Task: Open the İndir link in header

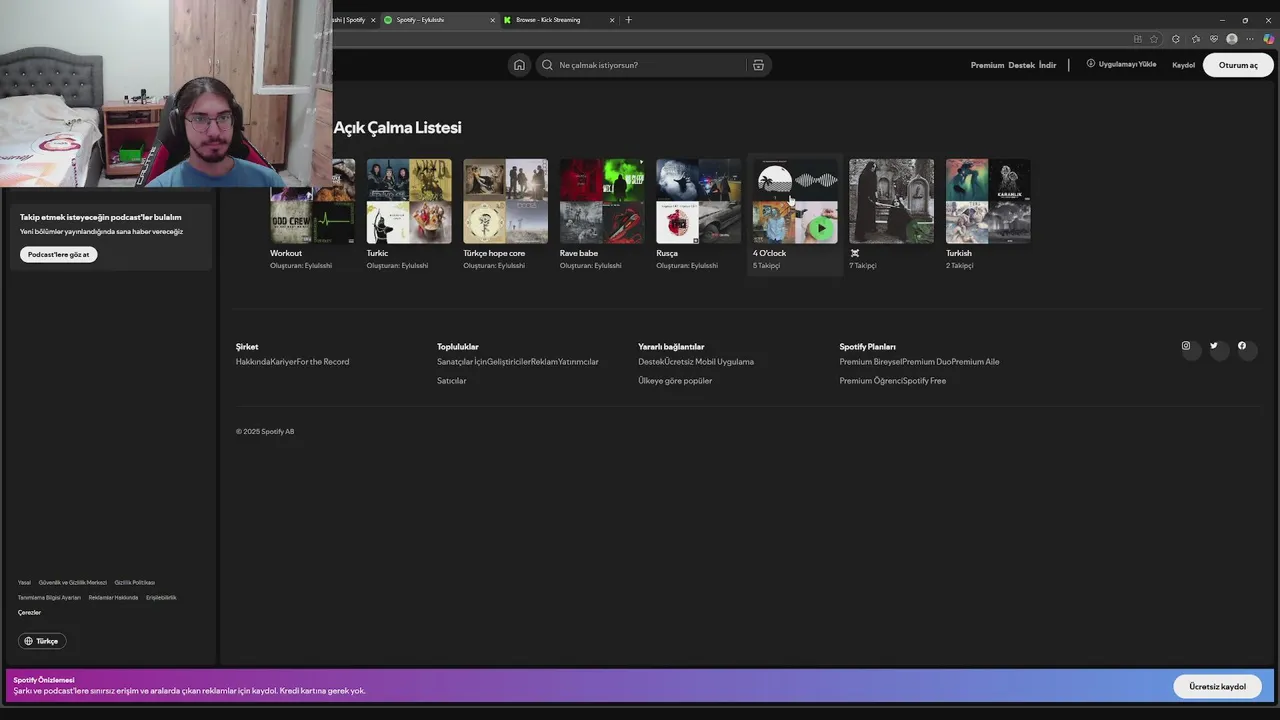Action: point(1047,65)
